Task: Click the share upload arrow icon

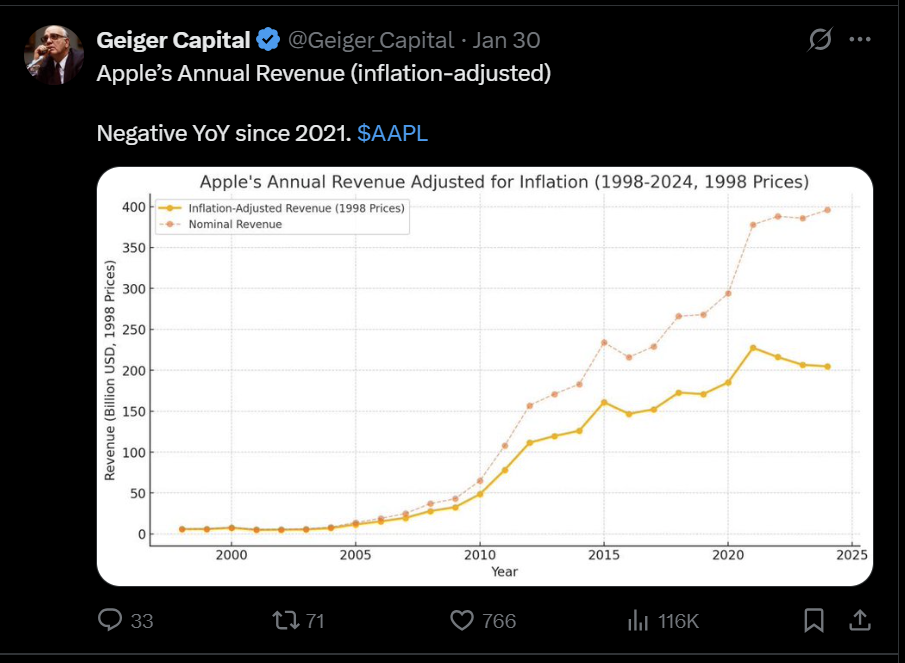Action: click(859, 621)
